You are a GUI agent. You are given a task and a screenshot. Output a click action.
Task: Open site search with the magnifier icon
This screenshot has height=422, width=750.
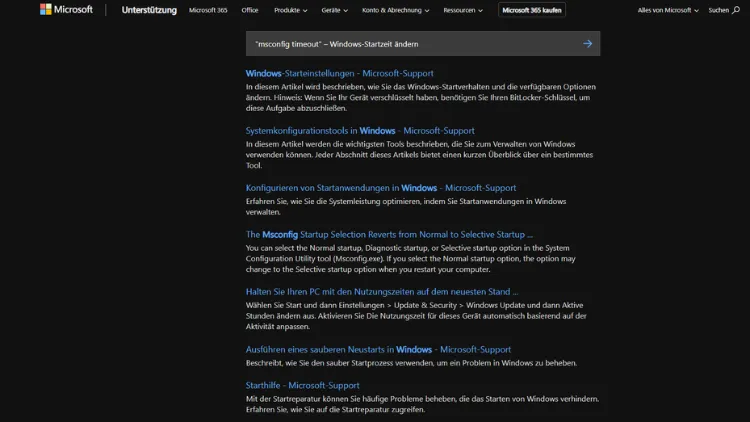[x=736, y=10]
